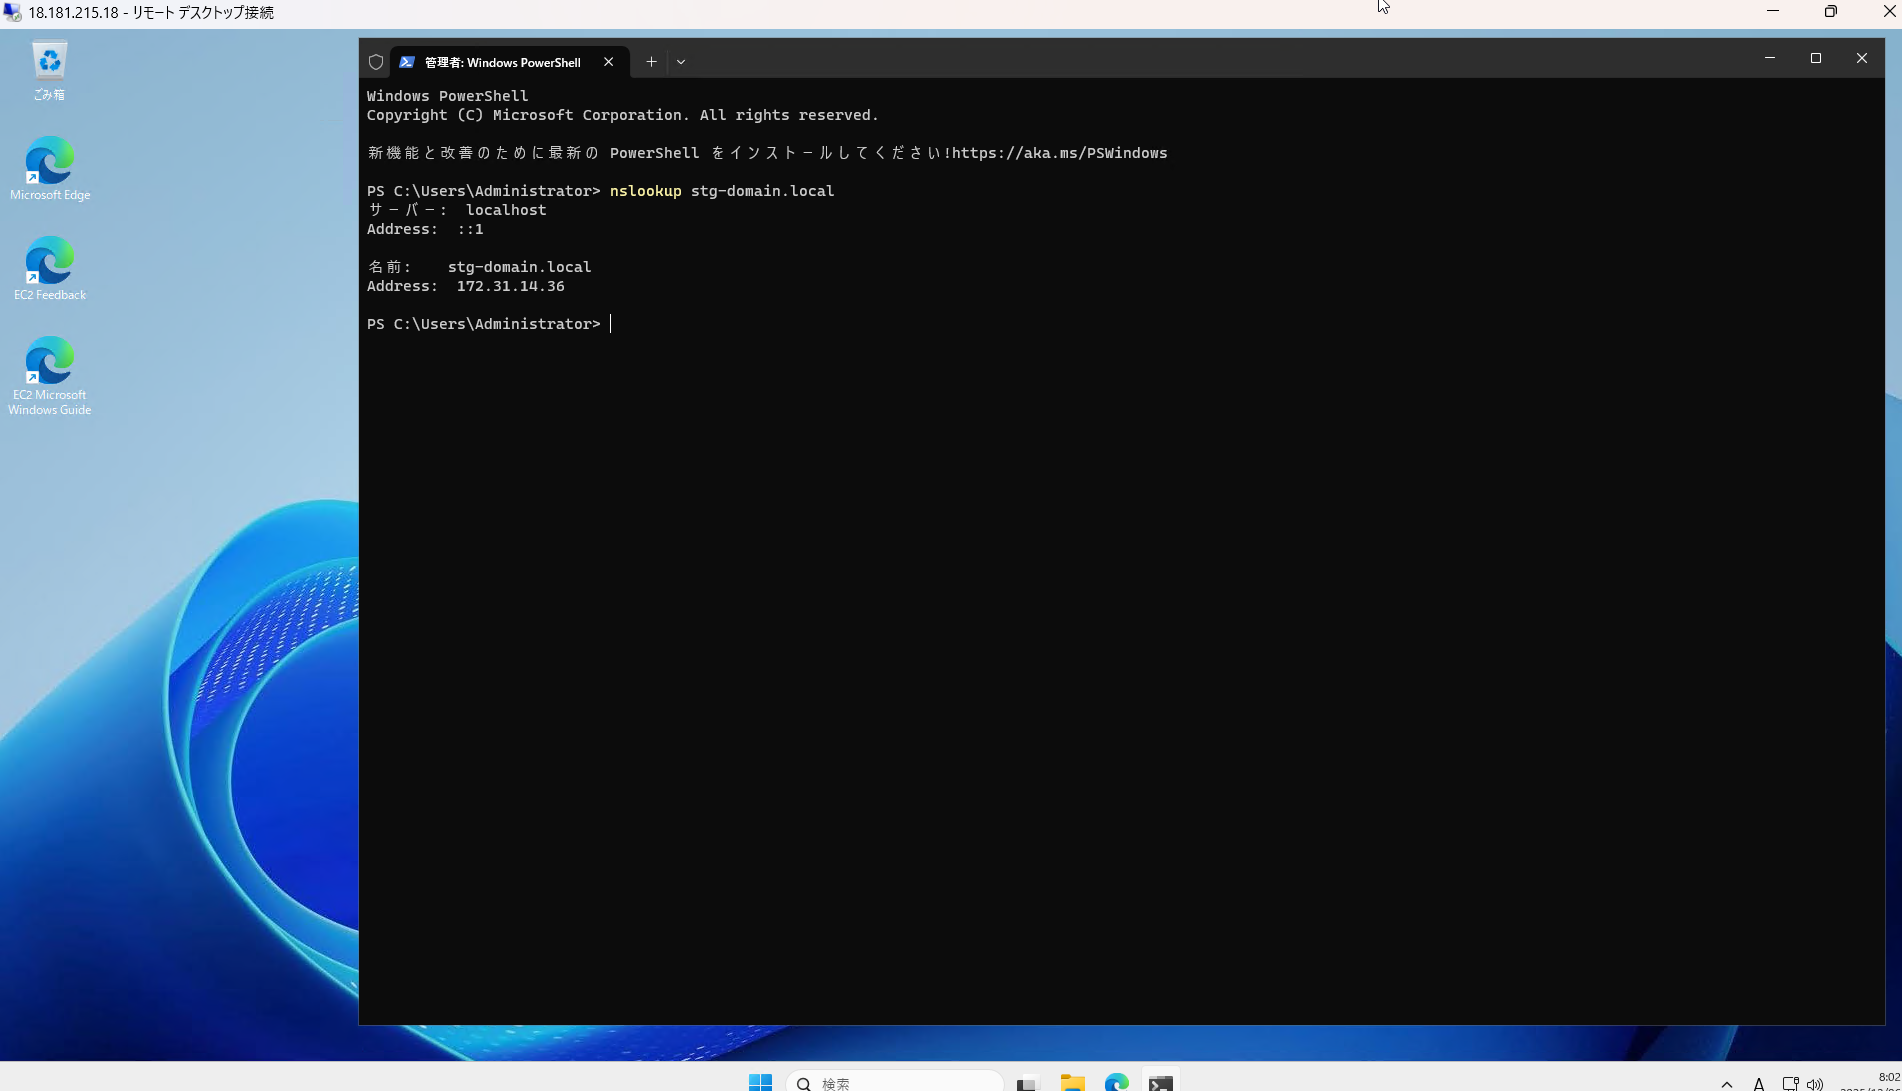Click the Task View taskbar icon

1027,1083
